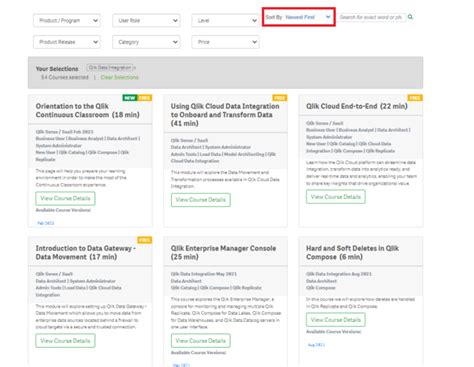View details for Qlik Enterprise Manager Console

pyautogui.click(x=201, y=341)
